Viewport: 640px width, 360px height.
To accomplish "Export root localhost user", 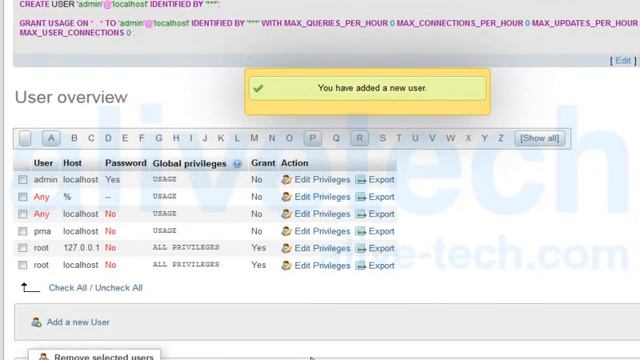I will pos(381,265).
